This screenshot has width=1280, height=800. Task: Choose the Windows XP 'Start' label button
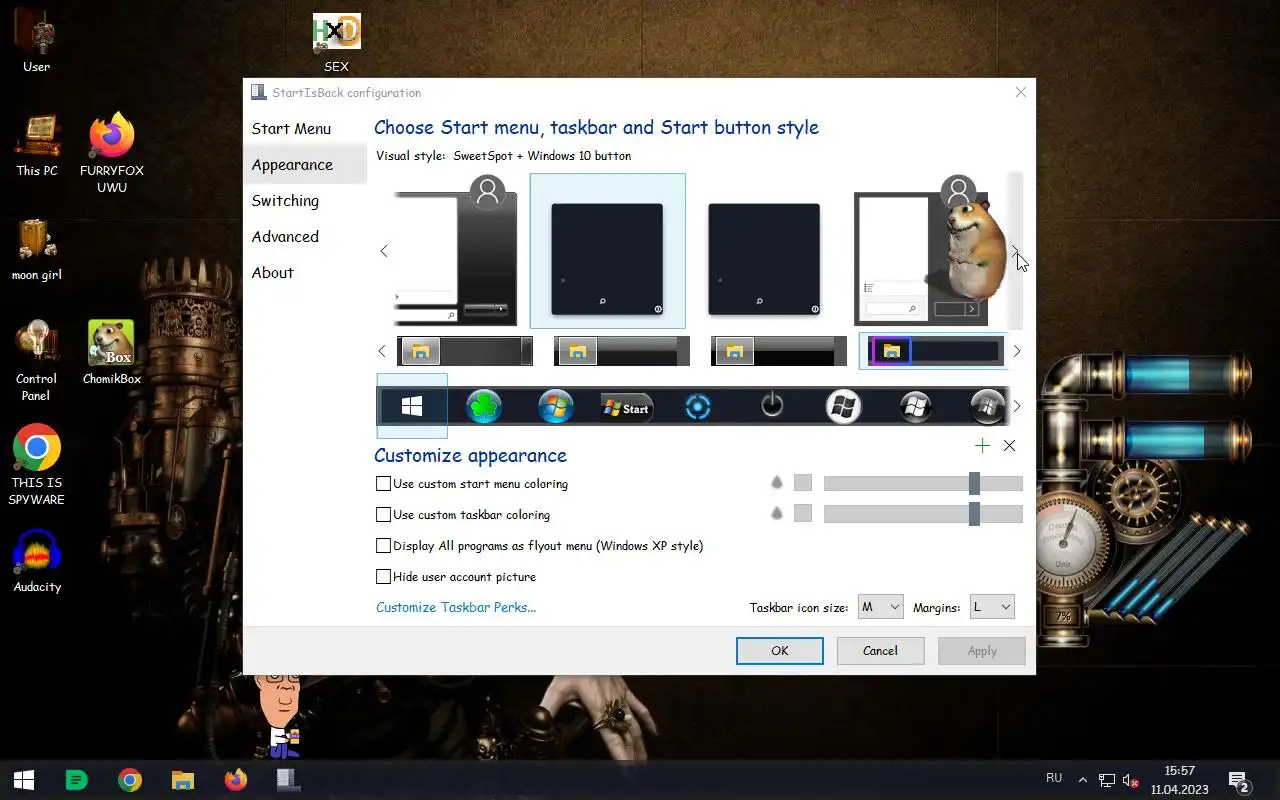click(626, 408)
